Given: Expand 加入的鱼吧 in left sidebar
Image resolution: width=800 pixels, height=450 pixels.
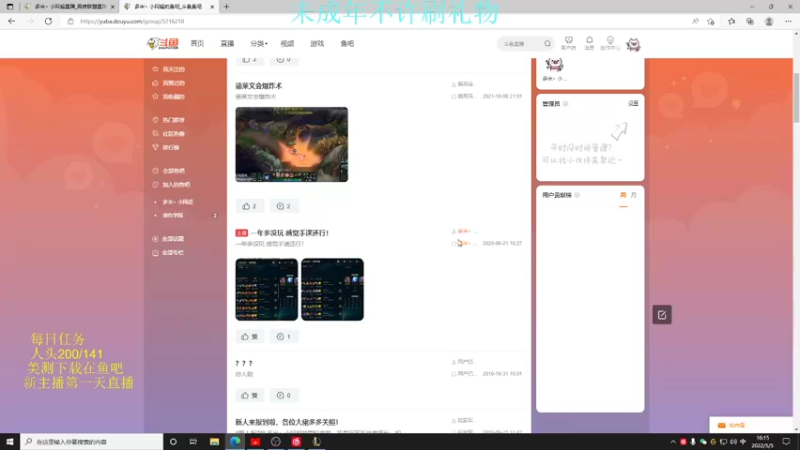Looking at the screenshot, I should click(171, 185).
